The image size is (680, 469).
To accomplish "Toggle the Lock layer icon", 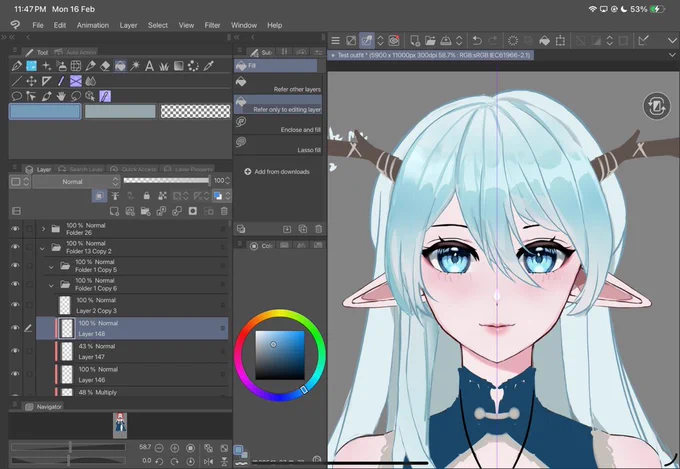I will click(147, 196).
